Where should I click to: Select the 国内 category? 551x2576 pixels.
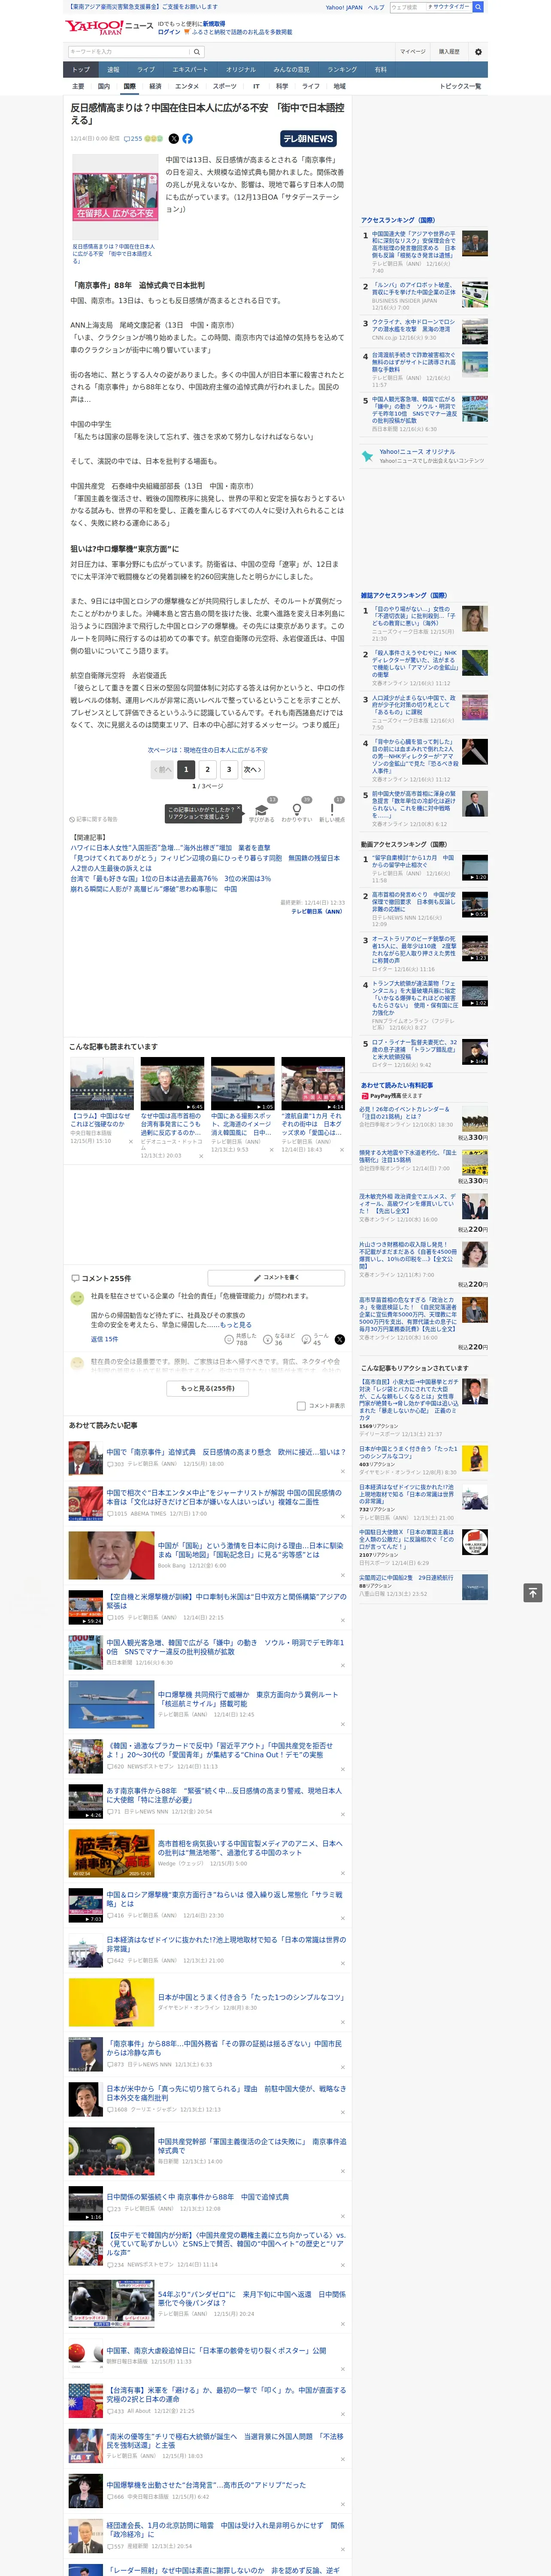point(104,86)
